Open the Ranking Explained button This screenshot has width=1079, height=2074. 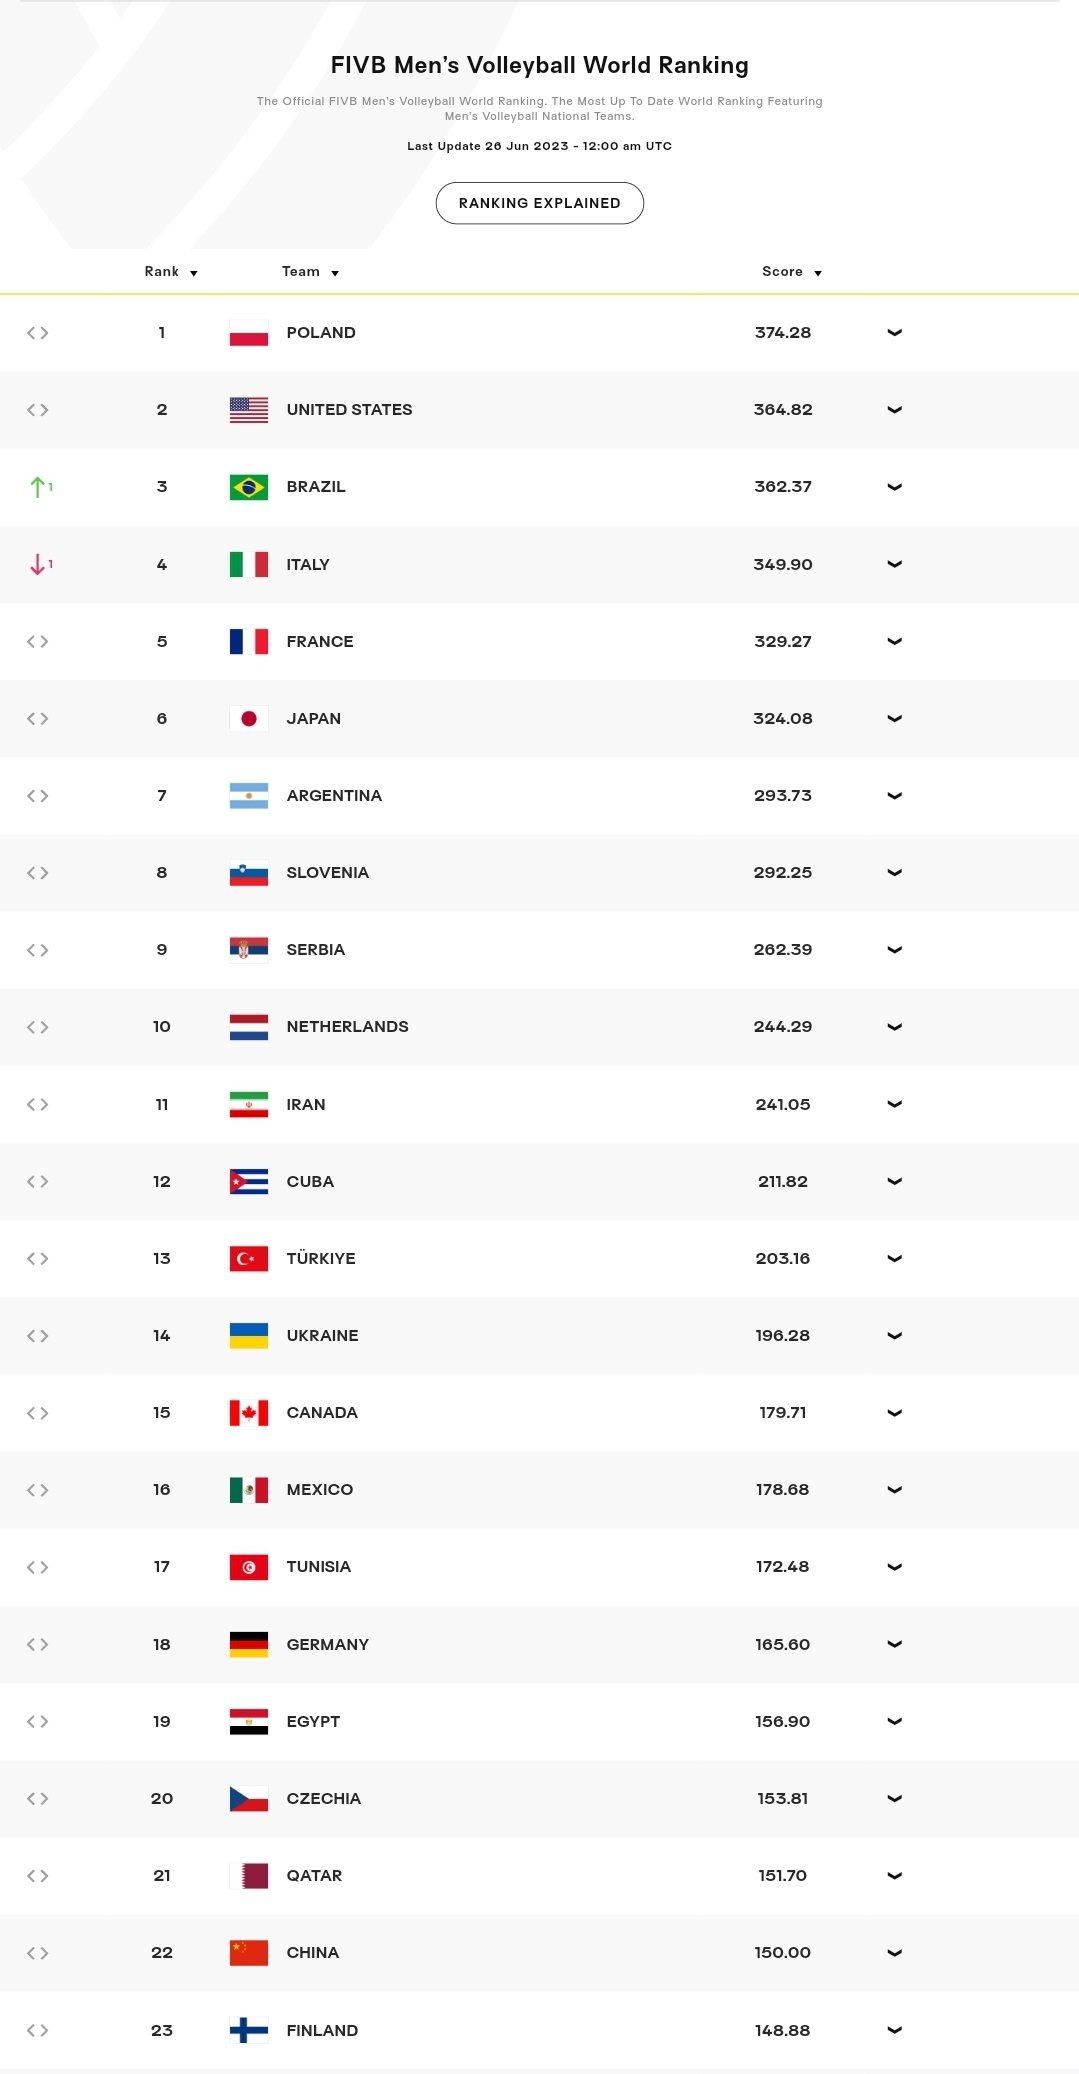point(540,203)
